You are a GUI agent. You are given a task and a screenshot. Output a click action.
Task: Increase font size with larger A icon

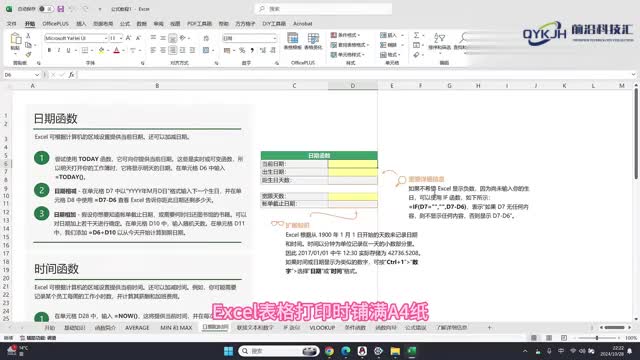pyautogui.click(x=129, y=38)
